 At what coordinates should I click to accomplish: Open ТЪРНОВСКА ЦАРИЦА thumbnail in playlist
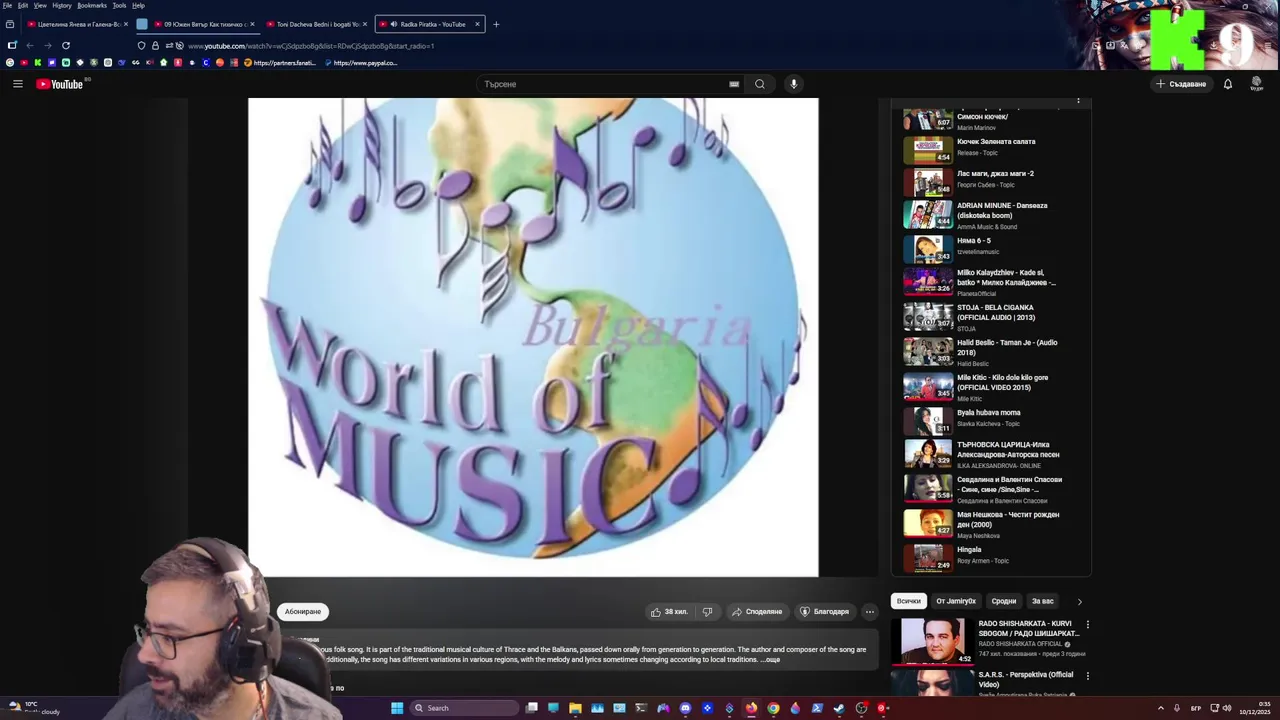click(x=928, y=453)
